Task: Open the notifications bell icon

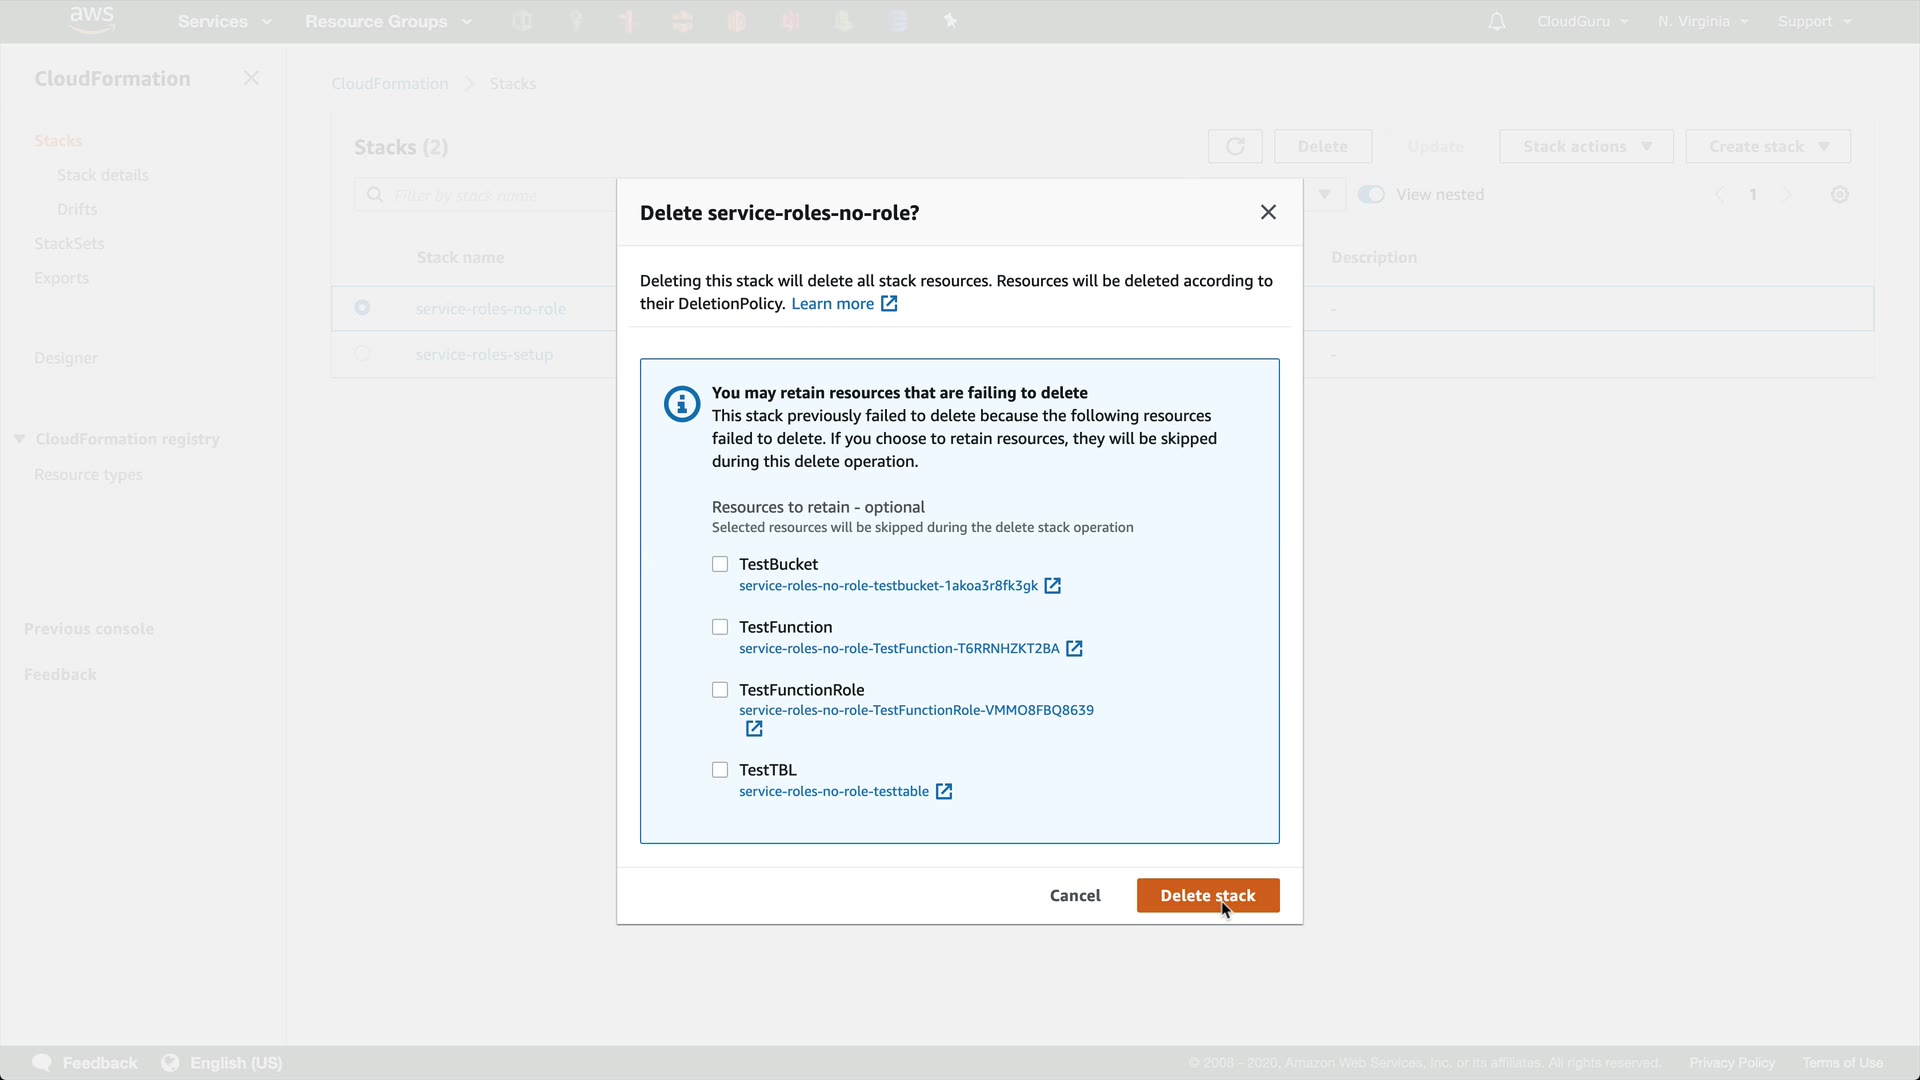Action: (x=1496, y=22)
